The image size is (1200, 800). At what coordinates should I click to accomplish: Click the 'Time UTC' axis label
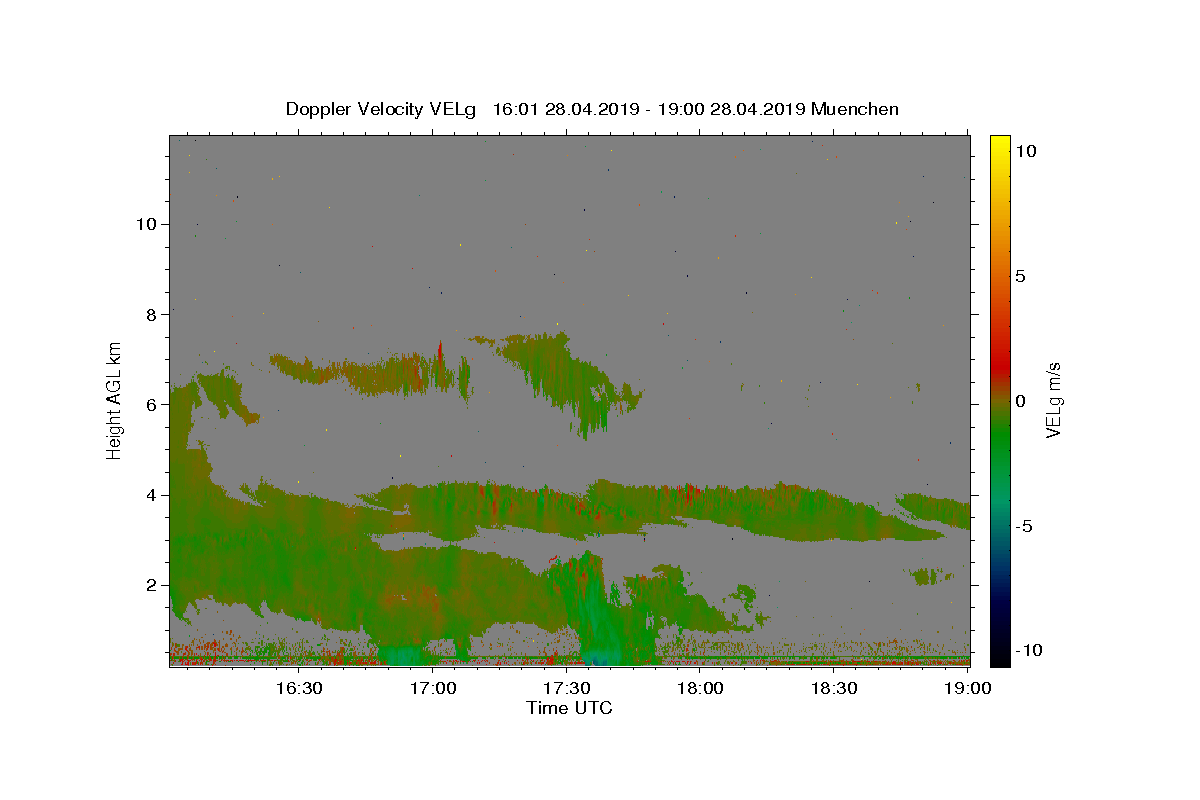(569, 708)
